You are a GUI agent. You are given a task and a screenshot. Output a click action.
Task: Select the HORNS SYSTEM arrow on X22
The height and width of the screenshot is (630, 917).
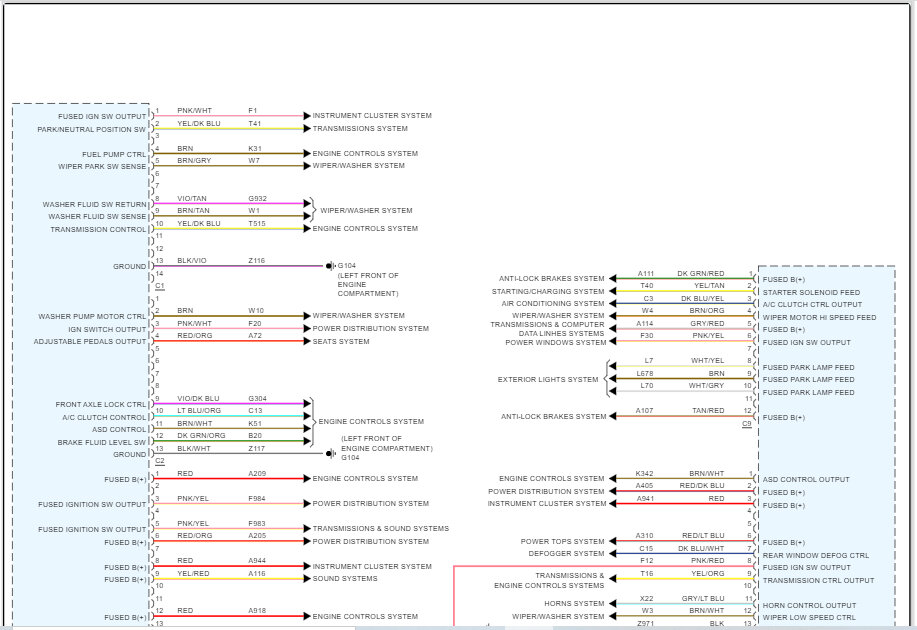pyautogui.click(x=613, y=603)
